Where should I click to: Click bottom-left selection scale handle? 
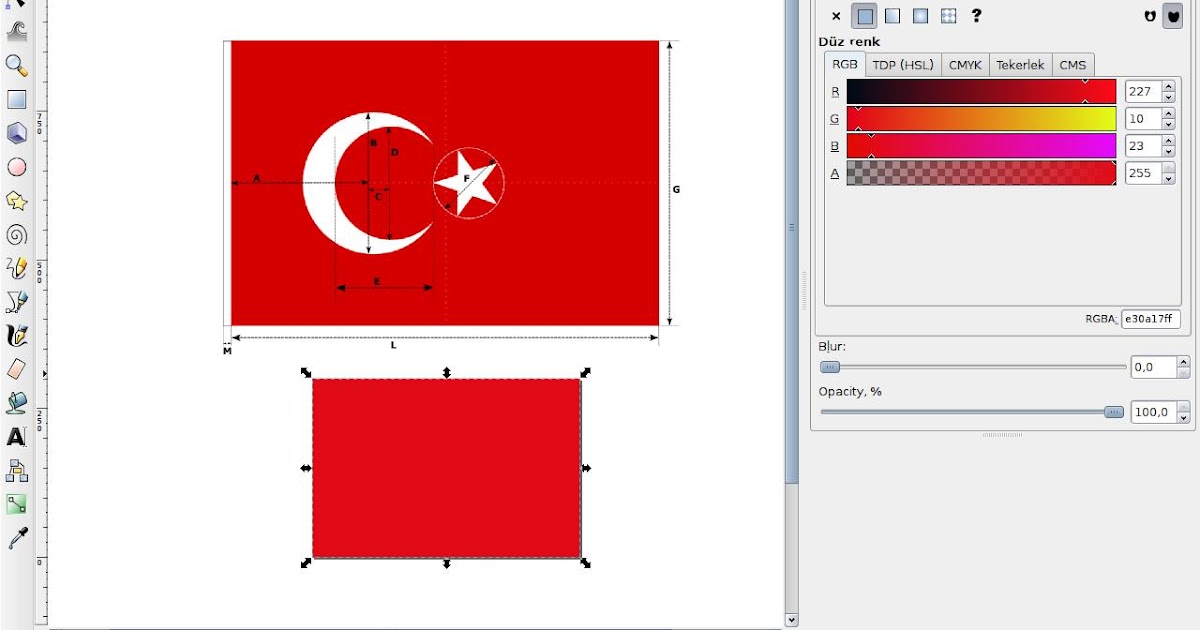(x=306, y=563)
